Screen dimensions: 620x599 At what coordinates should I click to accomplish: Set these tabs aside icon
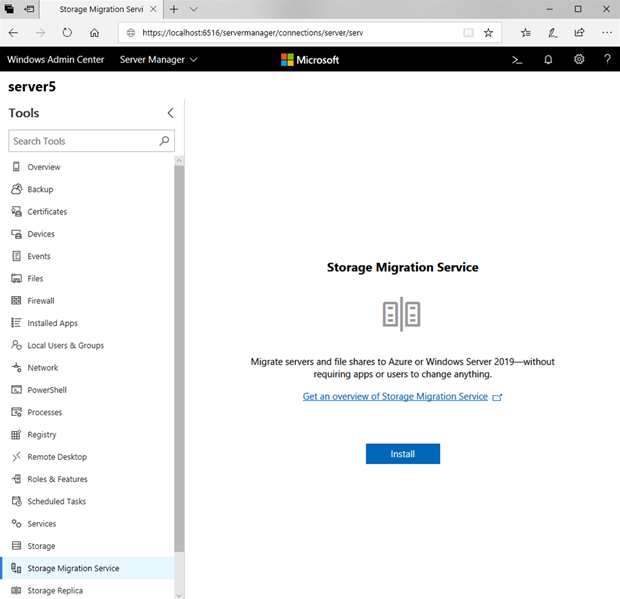coord(29,9)
